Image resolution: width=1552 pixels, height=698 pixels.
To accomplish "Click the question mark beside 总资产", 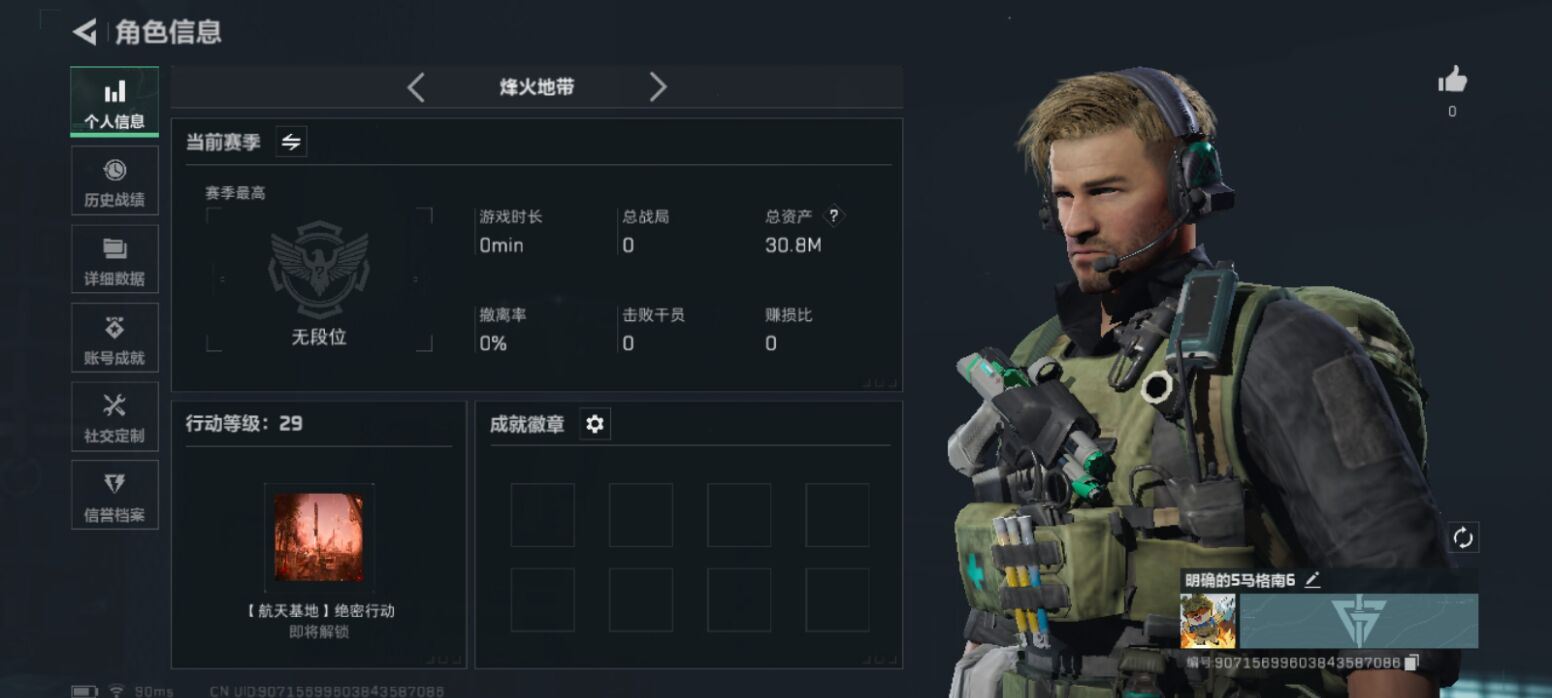I will pyautogui.click(x=834, y=216).
